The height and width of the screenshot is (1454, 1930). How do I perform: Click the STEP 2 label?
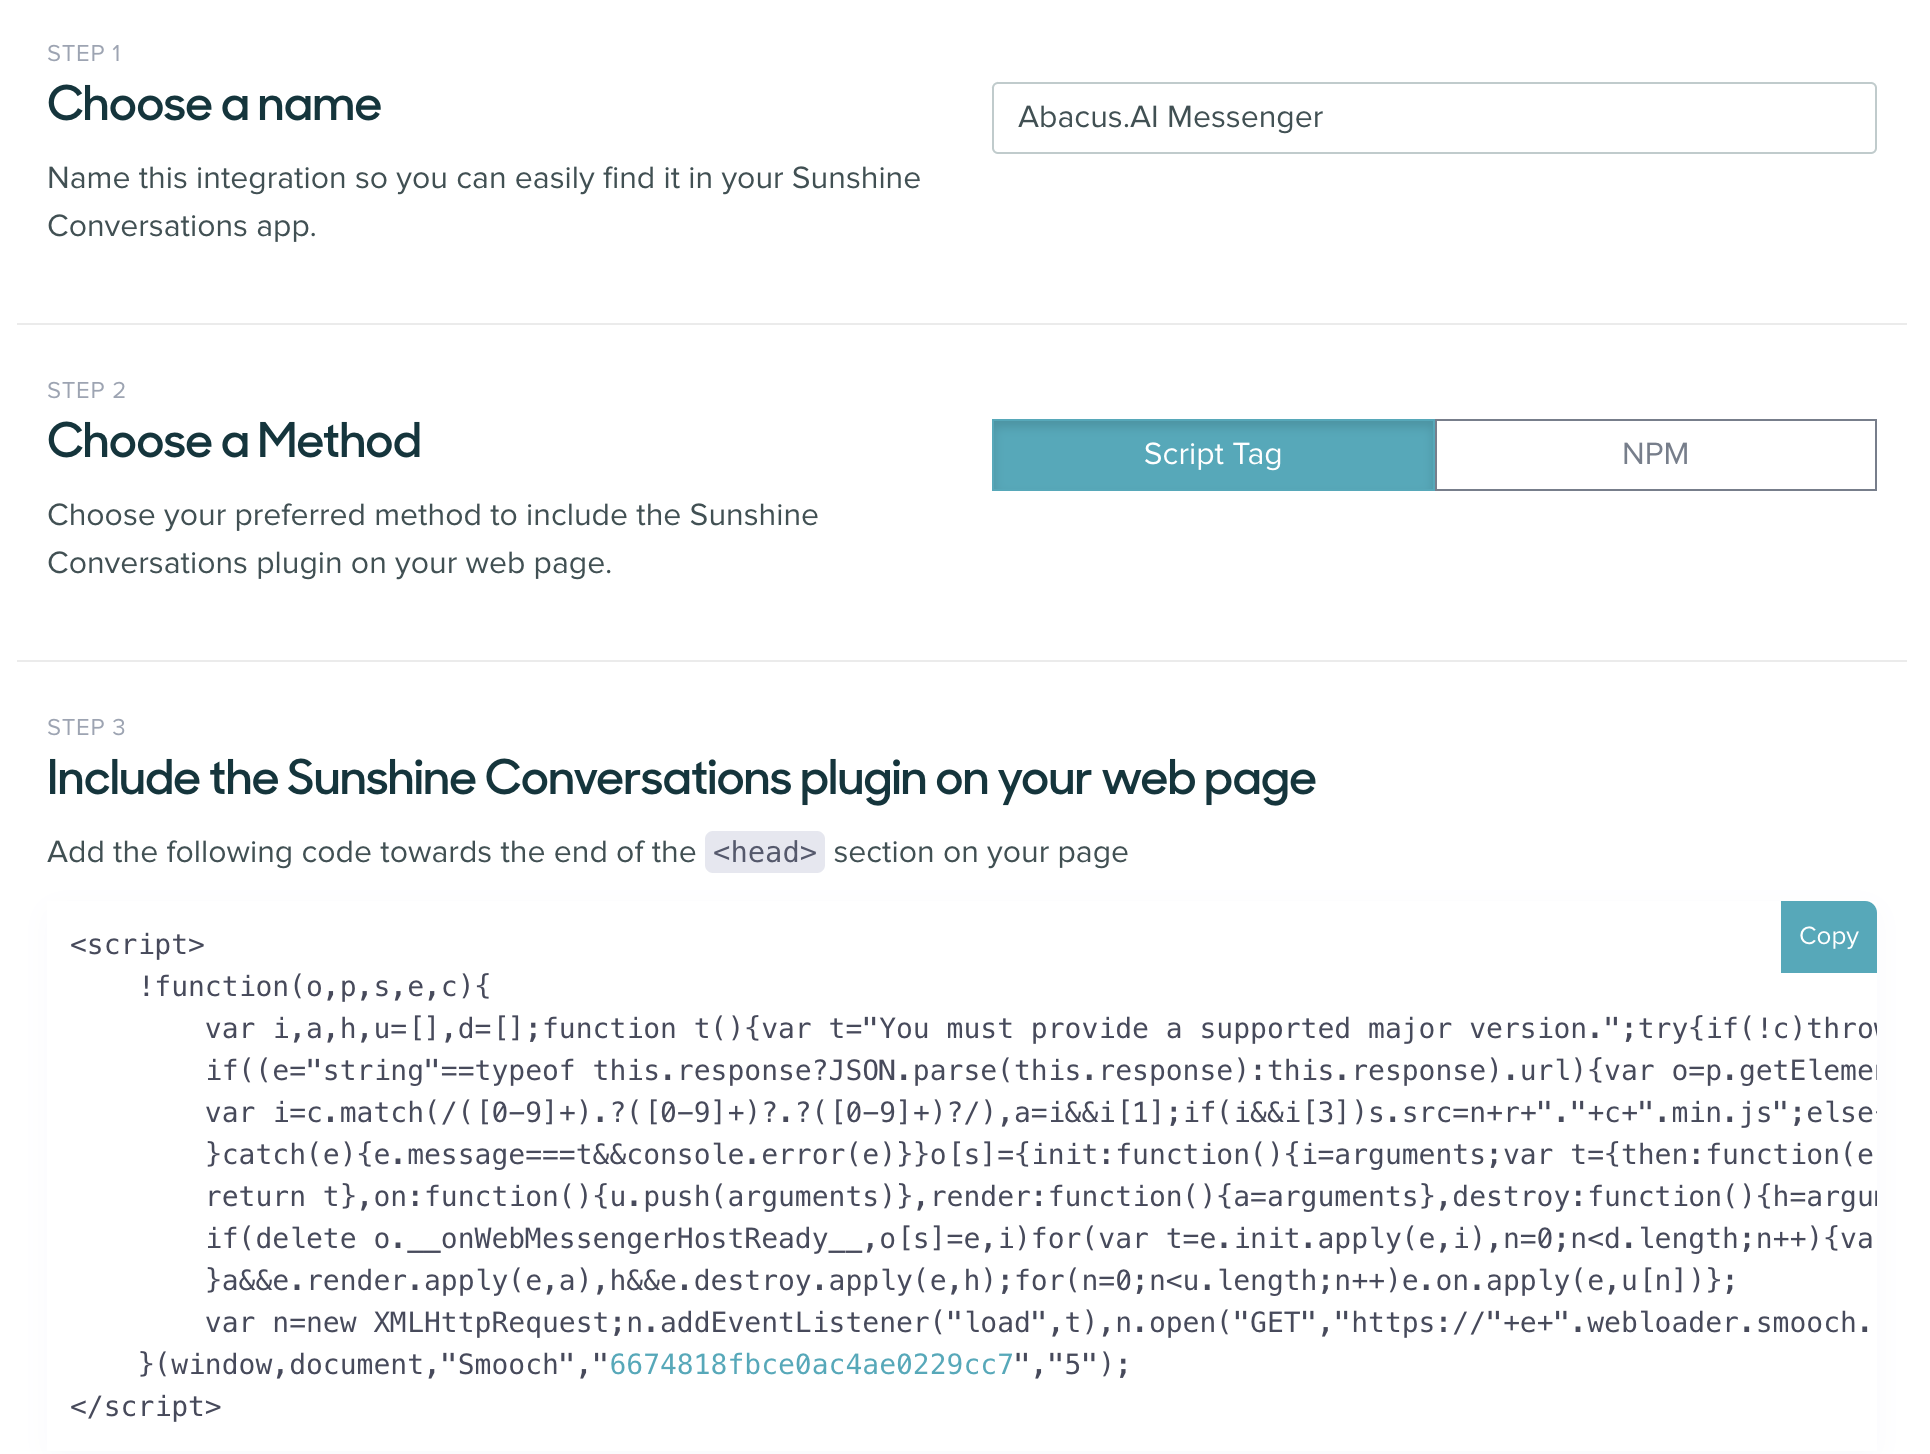click(86, 390)
